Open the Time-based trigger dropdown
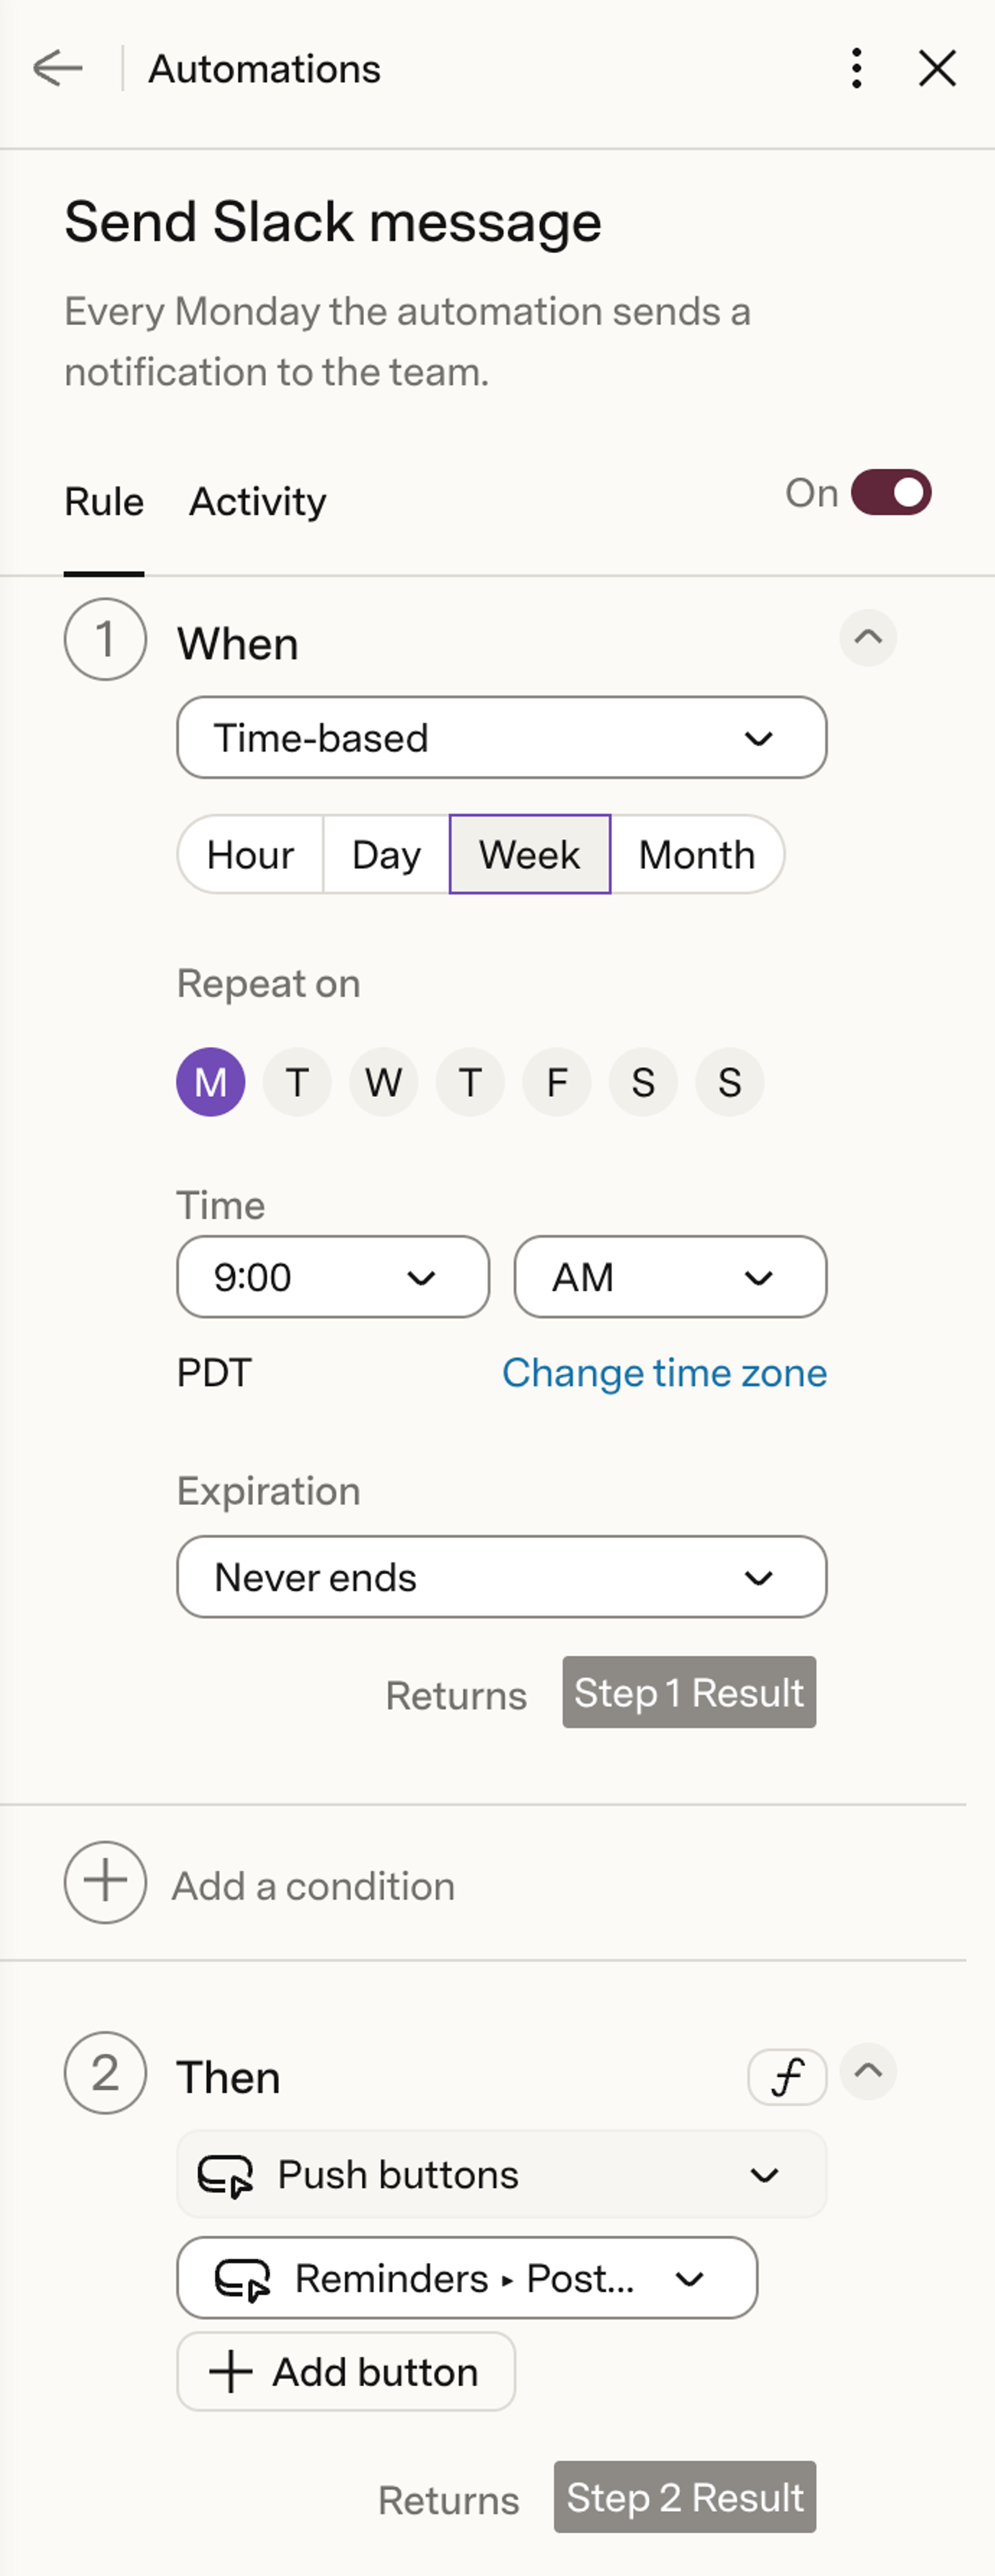995x2576 pixels. (501, 738)
